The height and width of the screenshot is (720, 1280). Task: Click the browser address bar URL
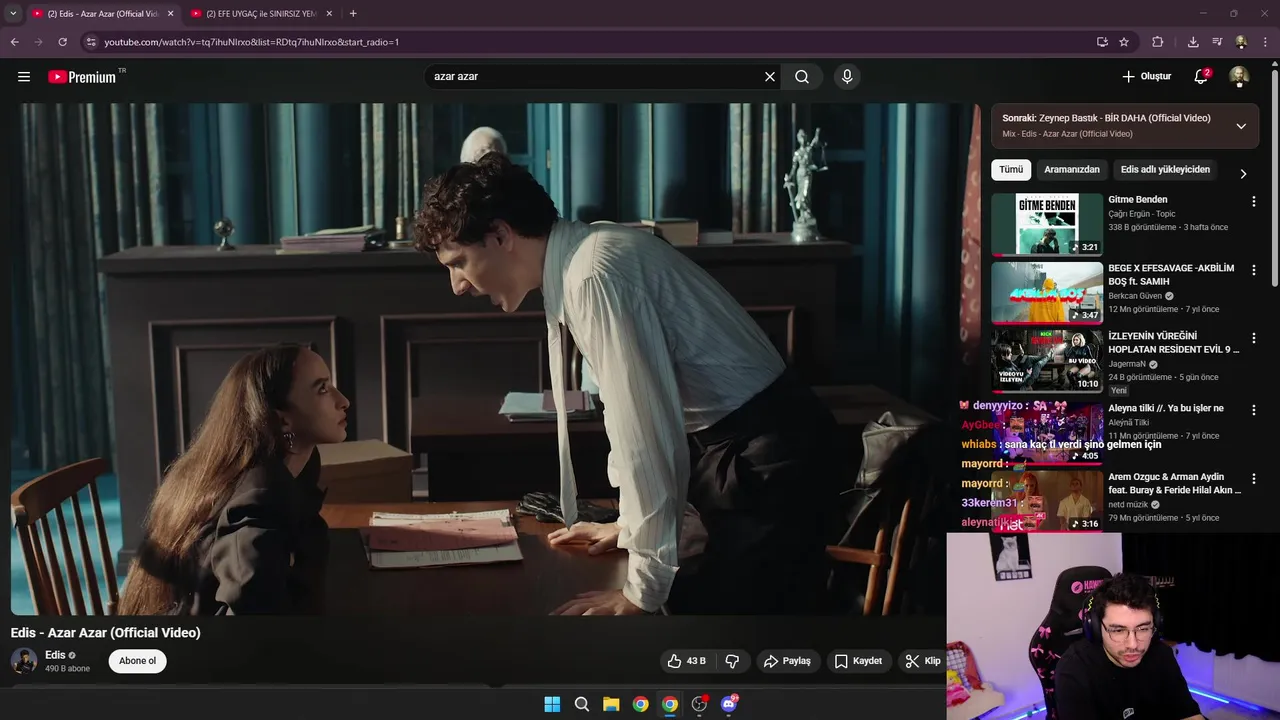252,42
